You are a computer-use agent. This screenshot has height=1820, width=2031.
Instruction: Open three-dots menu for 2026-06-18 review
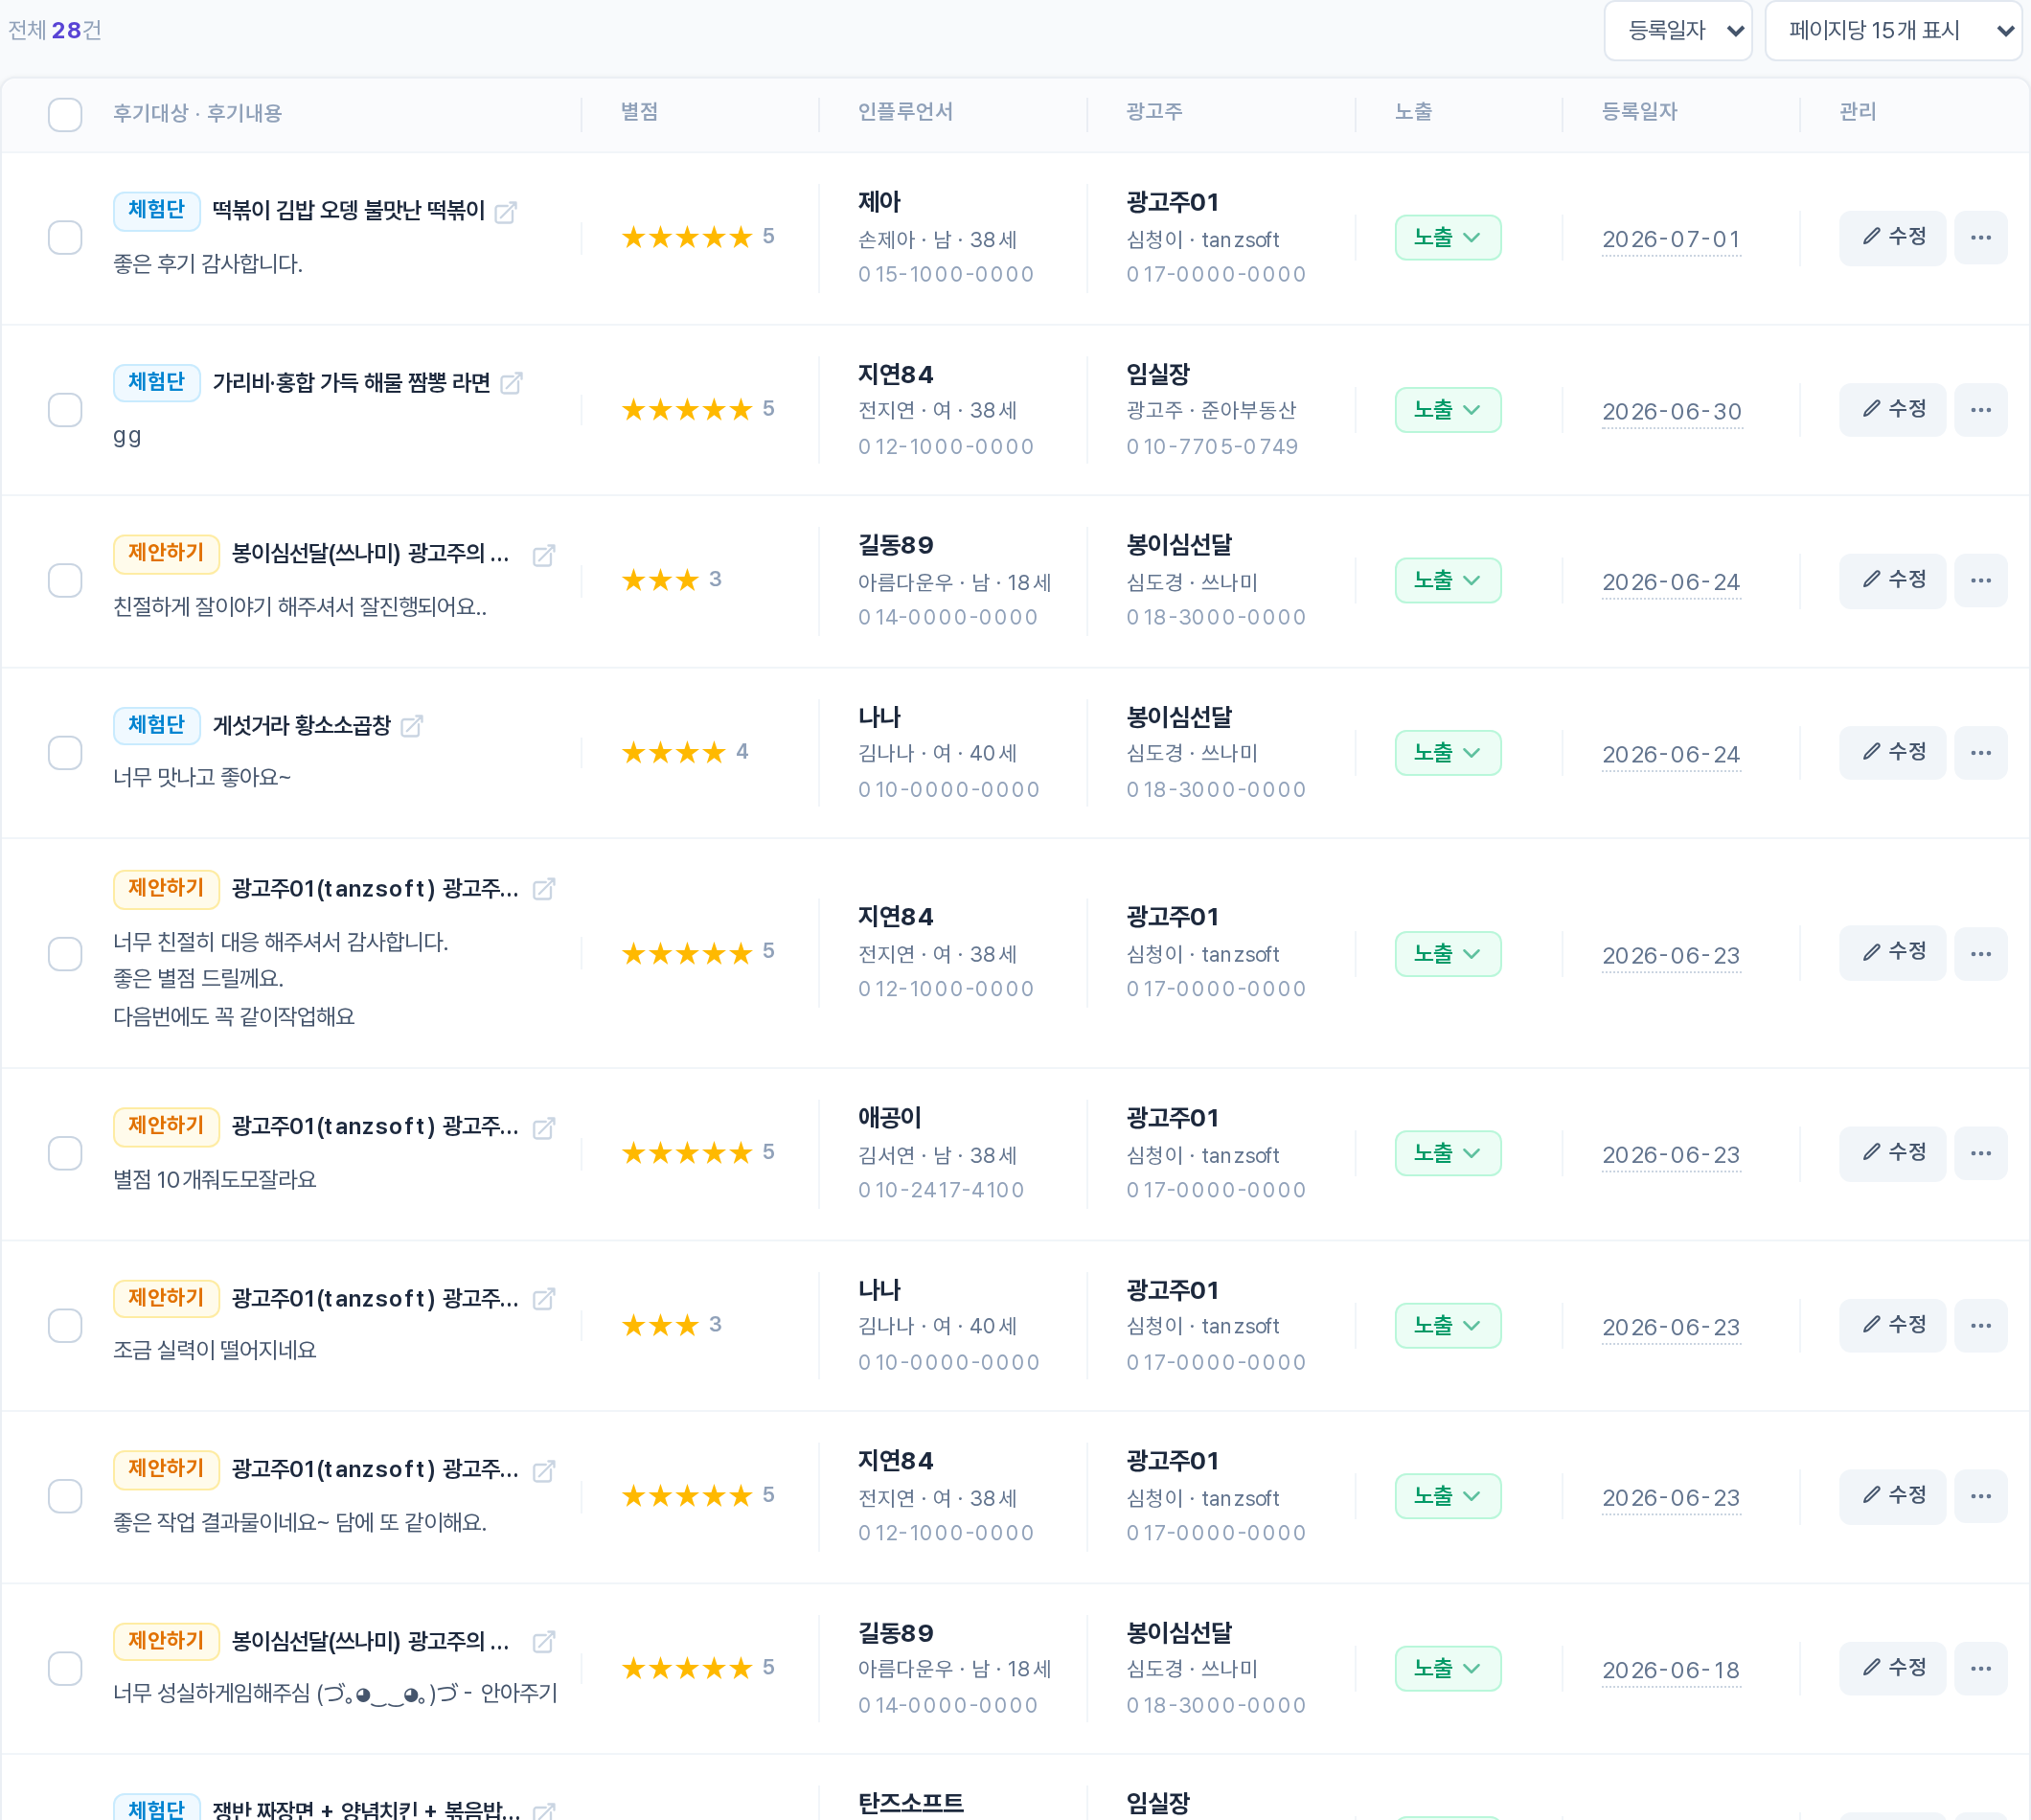pos(1979,1668)
